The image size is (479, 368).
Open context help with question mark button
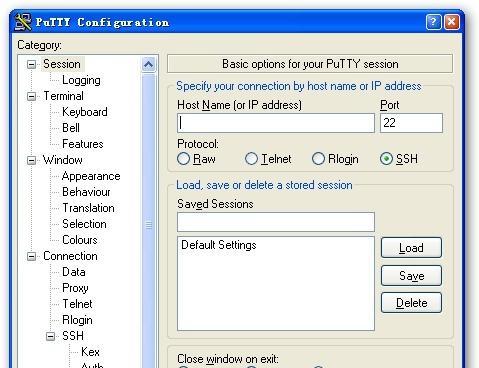pyautogui.click(x=433, y=22)
